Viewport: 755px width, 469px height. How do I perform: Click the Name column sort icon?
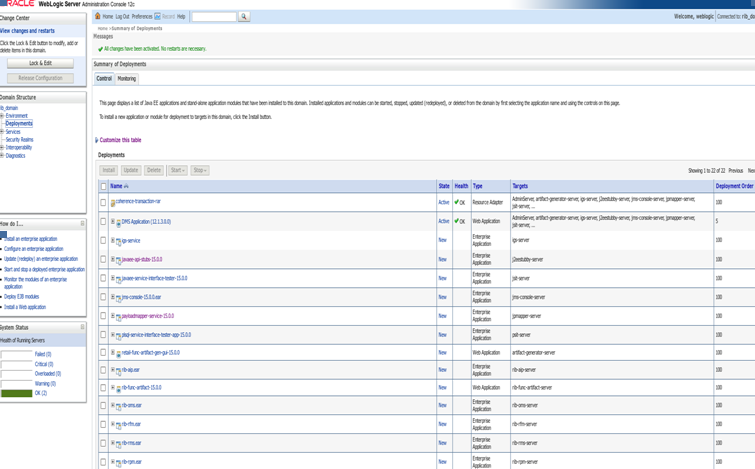[126, 186]
